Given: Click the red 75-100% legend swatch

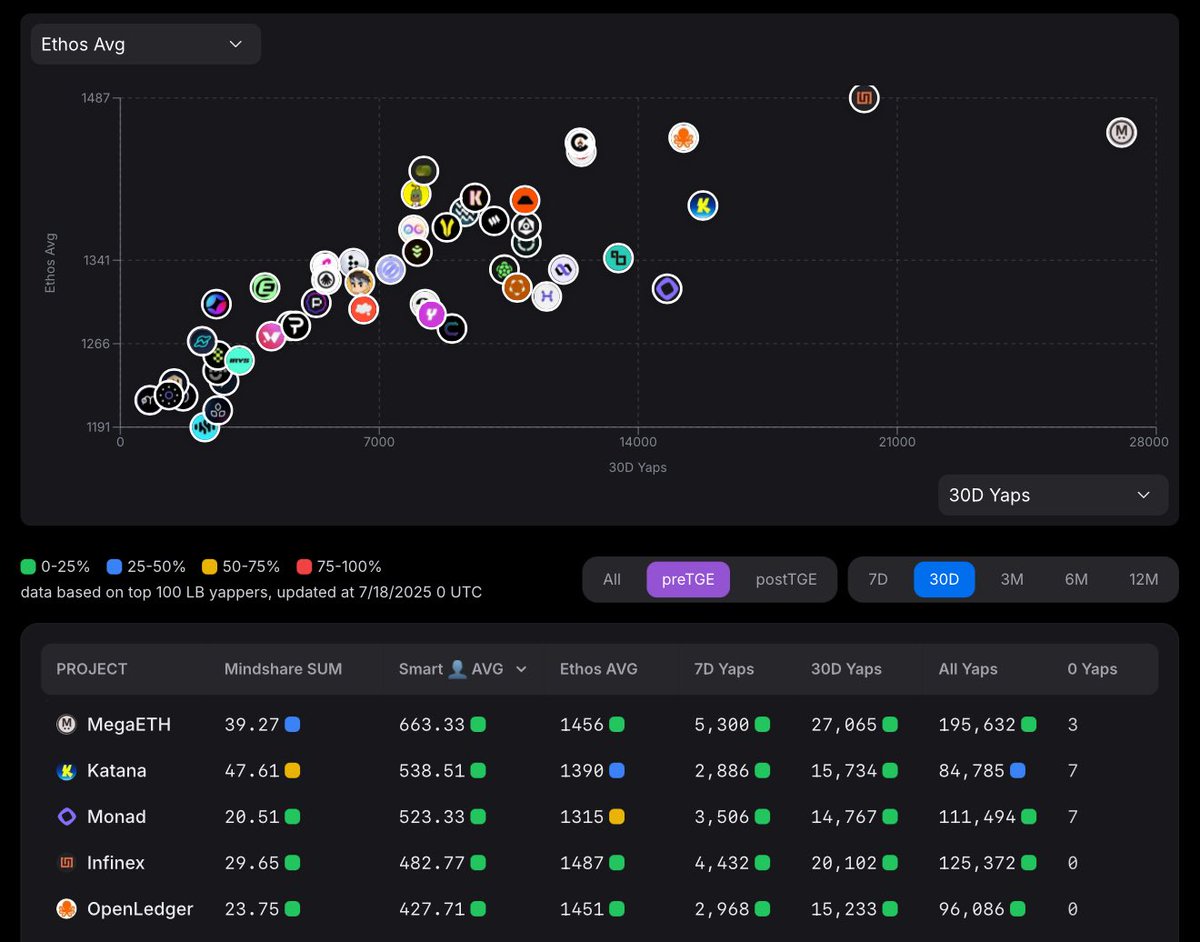Looking at the screenshot, I should [x=304, y=567].
